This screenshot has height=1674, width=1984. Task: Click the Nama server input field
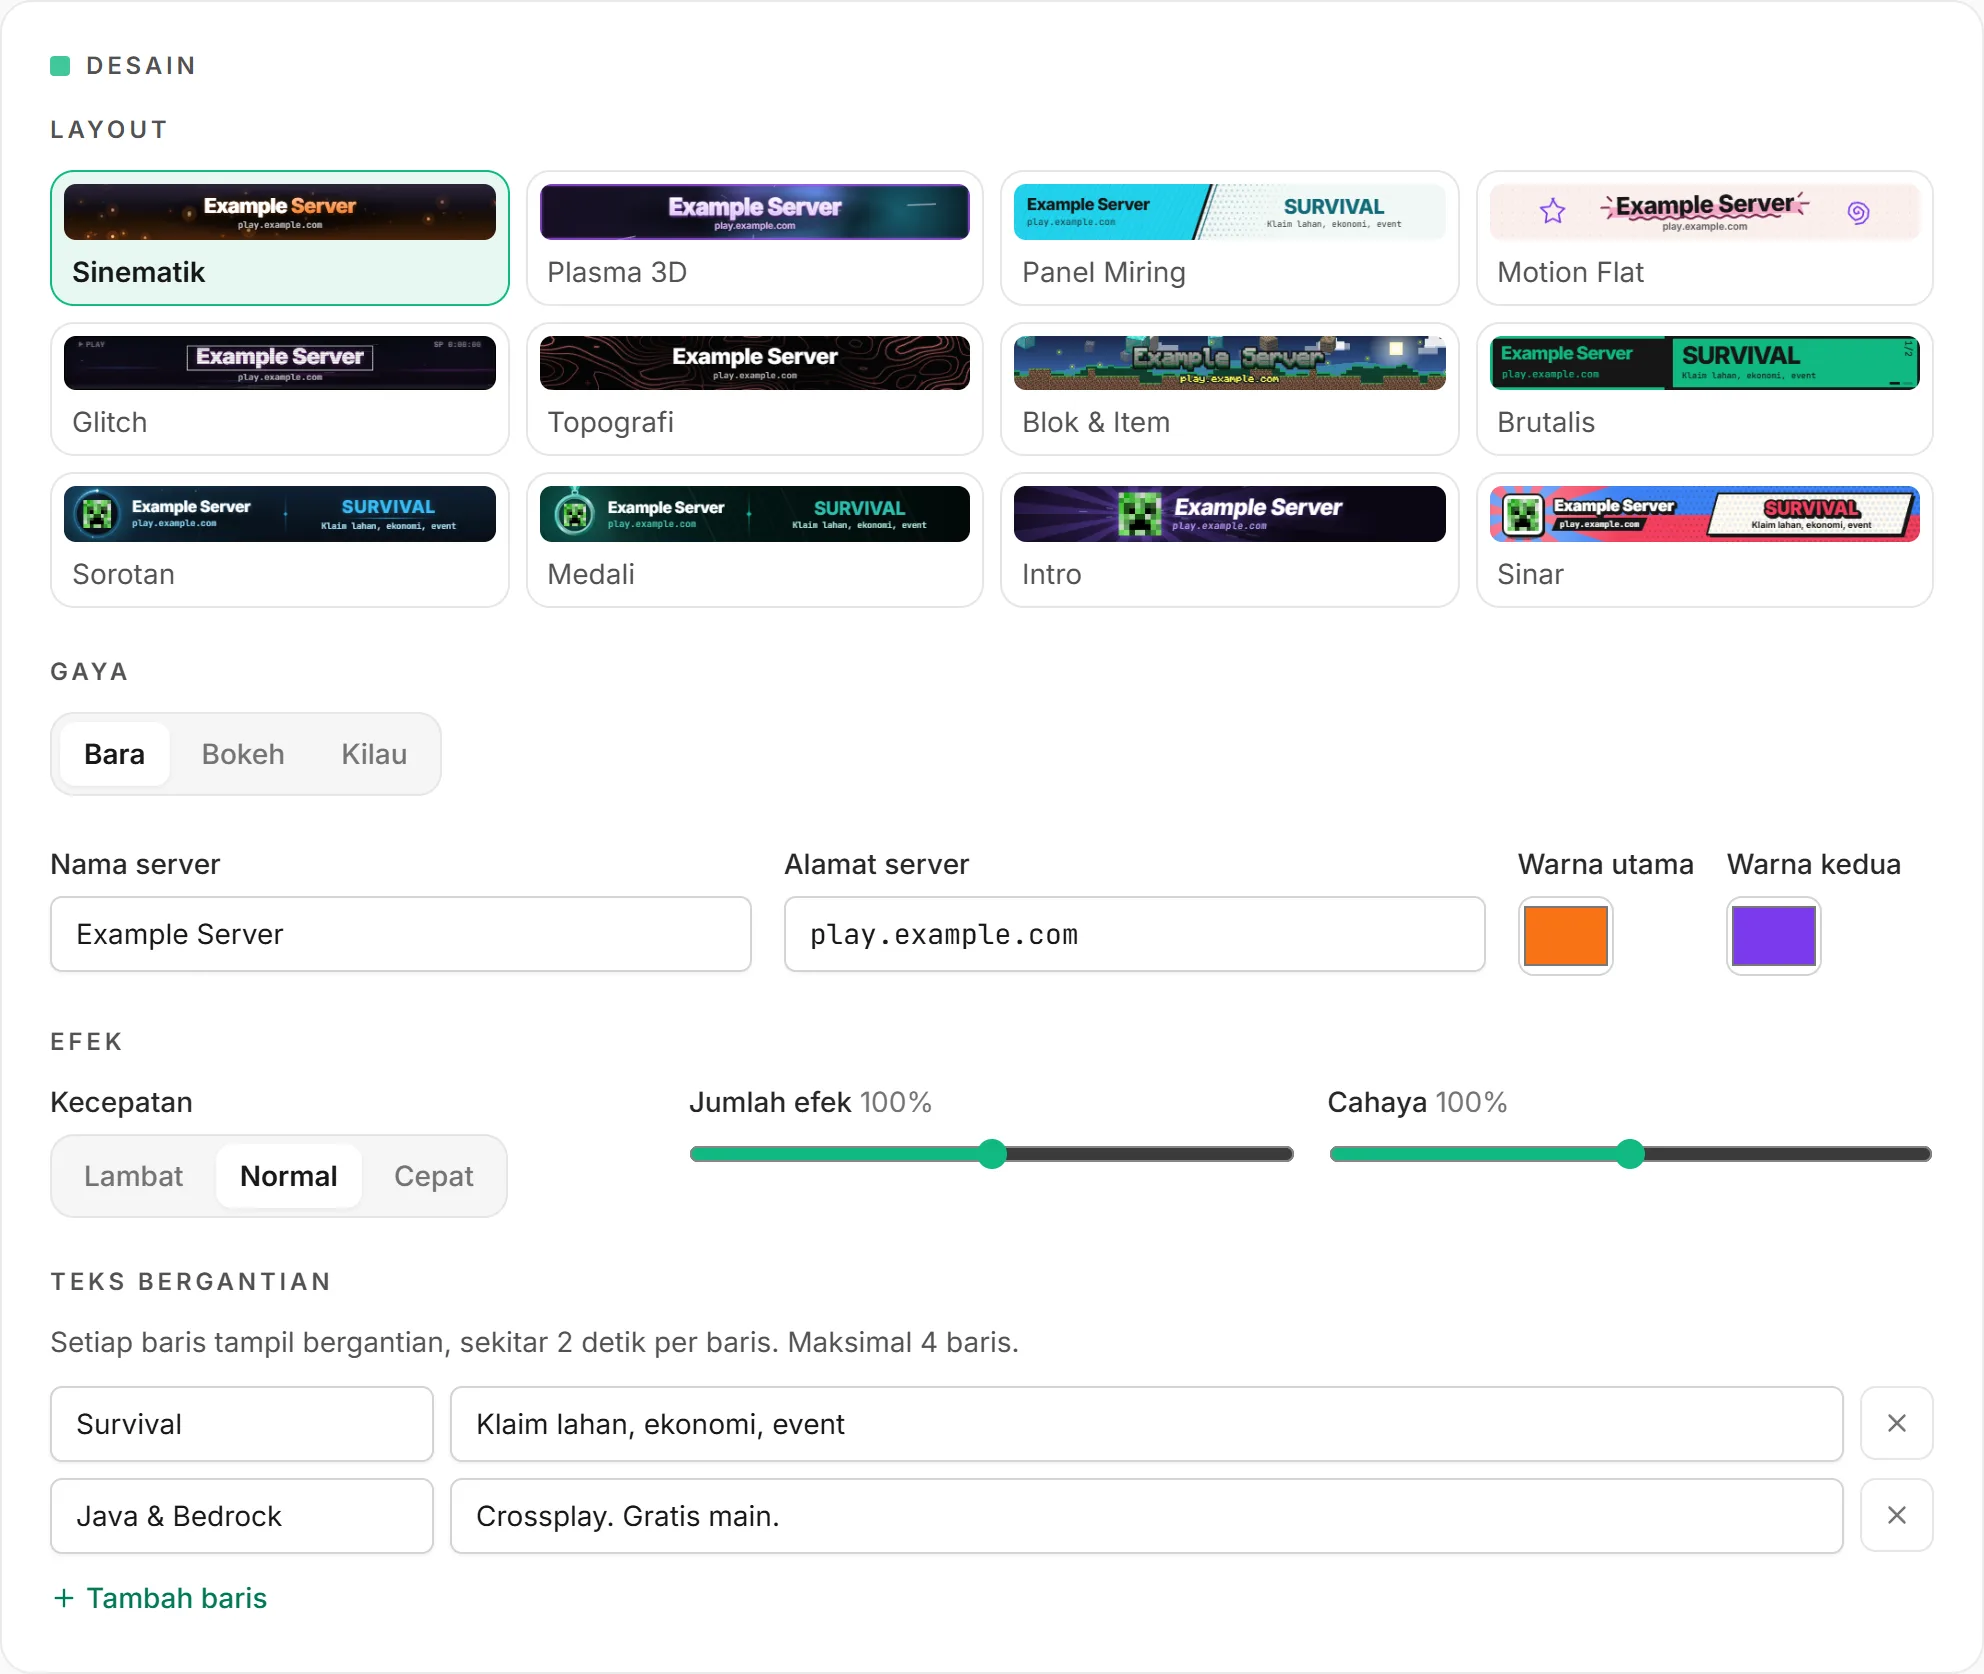click(401, 934)
